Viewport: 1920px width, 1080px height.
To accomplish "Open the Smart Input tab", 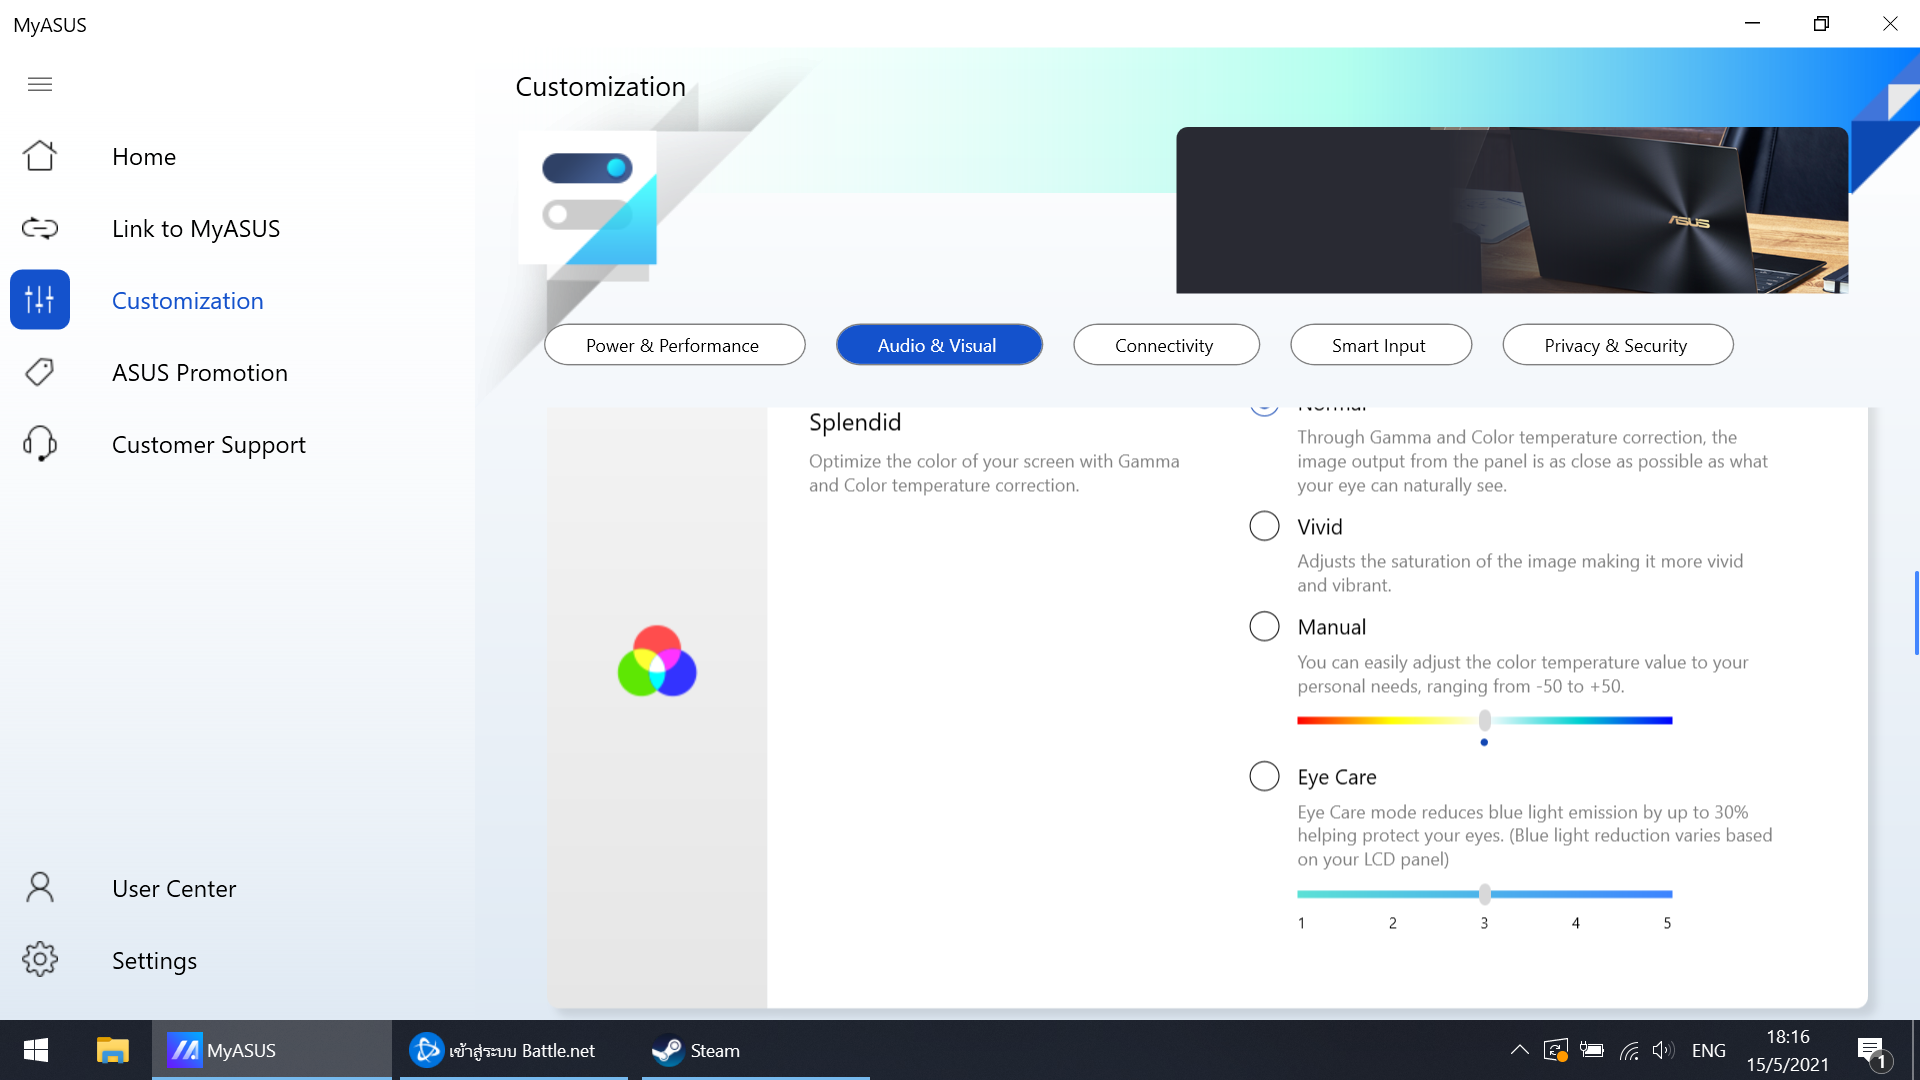I will click(1380, 345).
